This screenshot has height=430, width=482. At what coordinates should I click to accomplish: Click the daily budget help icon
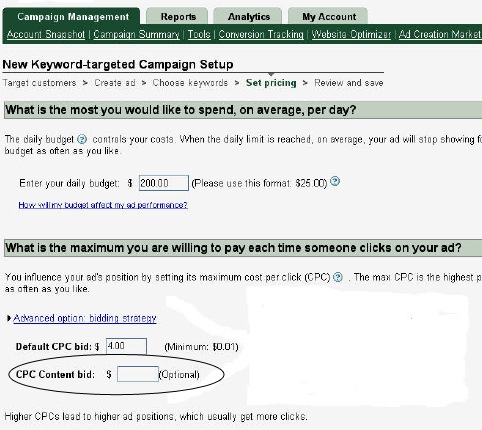[x=82, y=139]
